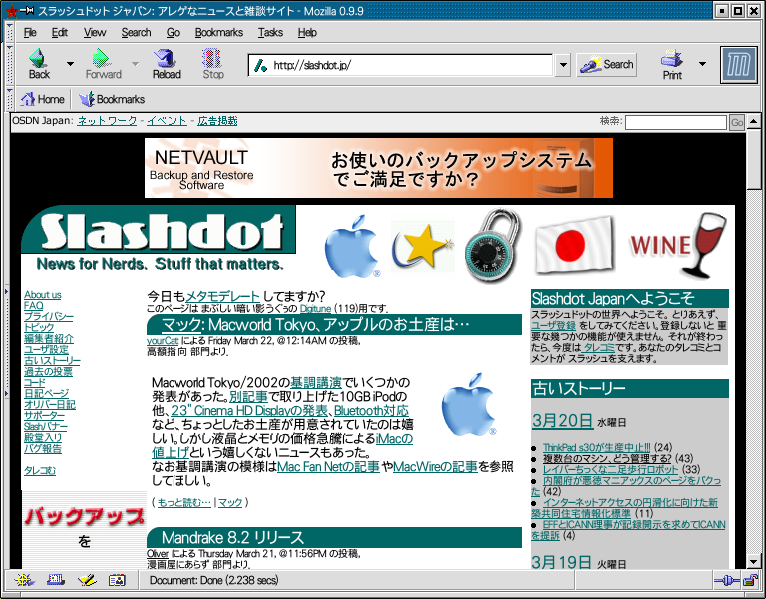Open the Search menu

pyautogui.click(x=136, y=32)
